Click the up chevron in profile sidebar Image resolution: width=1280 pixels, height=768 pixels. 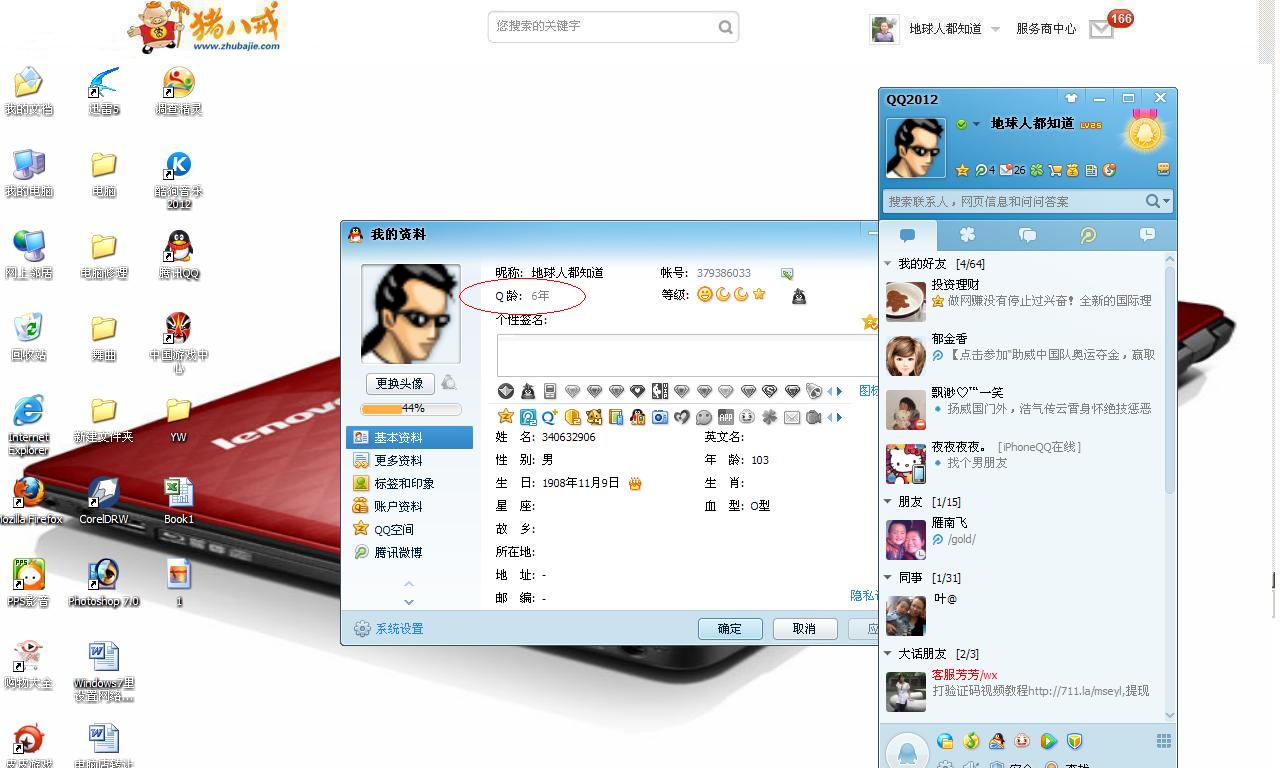click(x=408, y=583)
